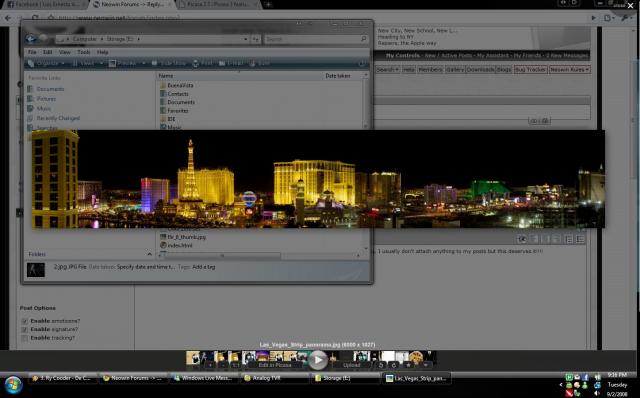Click the Las Vegas Strip panorama image
This screenshot has width=640, height=398.
pos(318,179)
